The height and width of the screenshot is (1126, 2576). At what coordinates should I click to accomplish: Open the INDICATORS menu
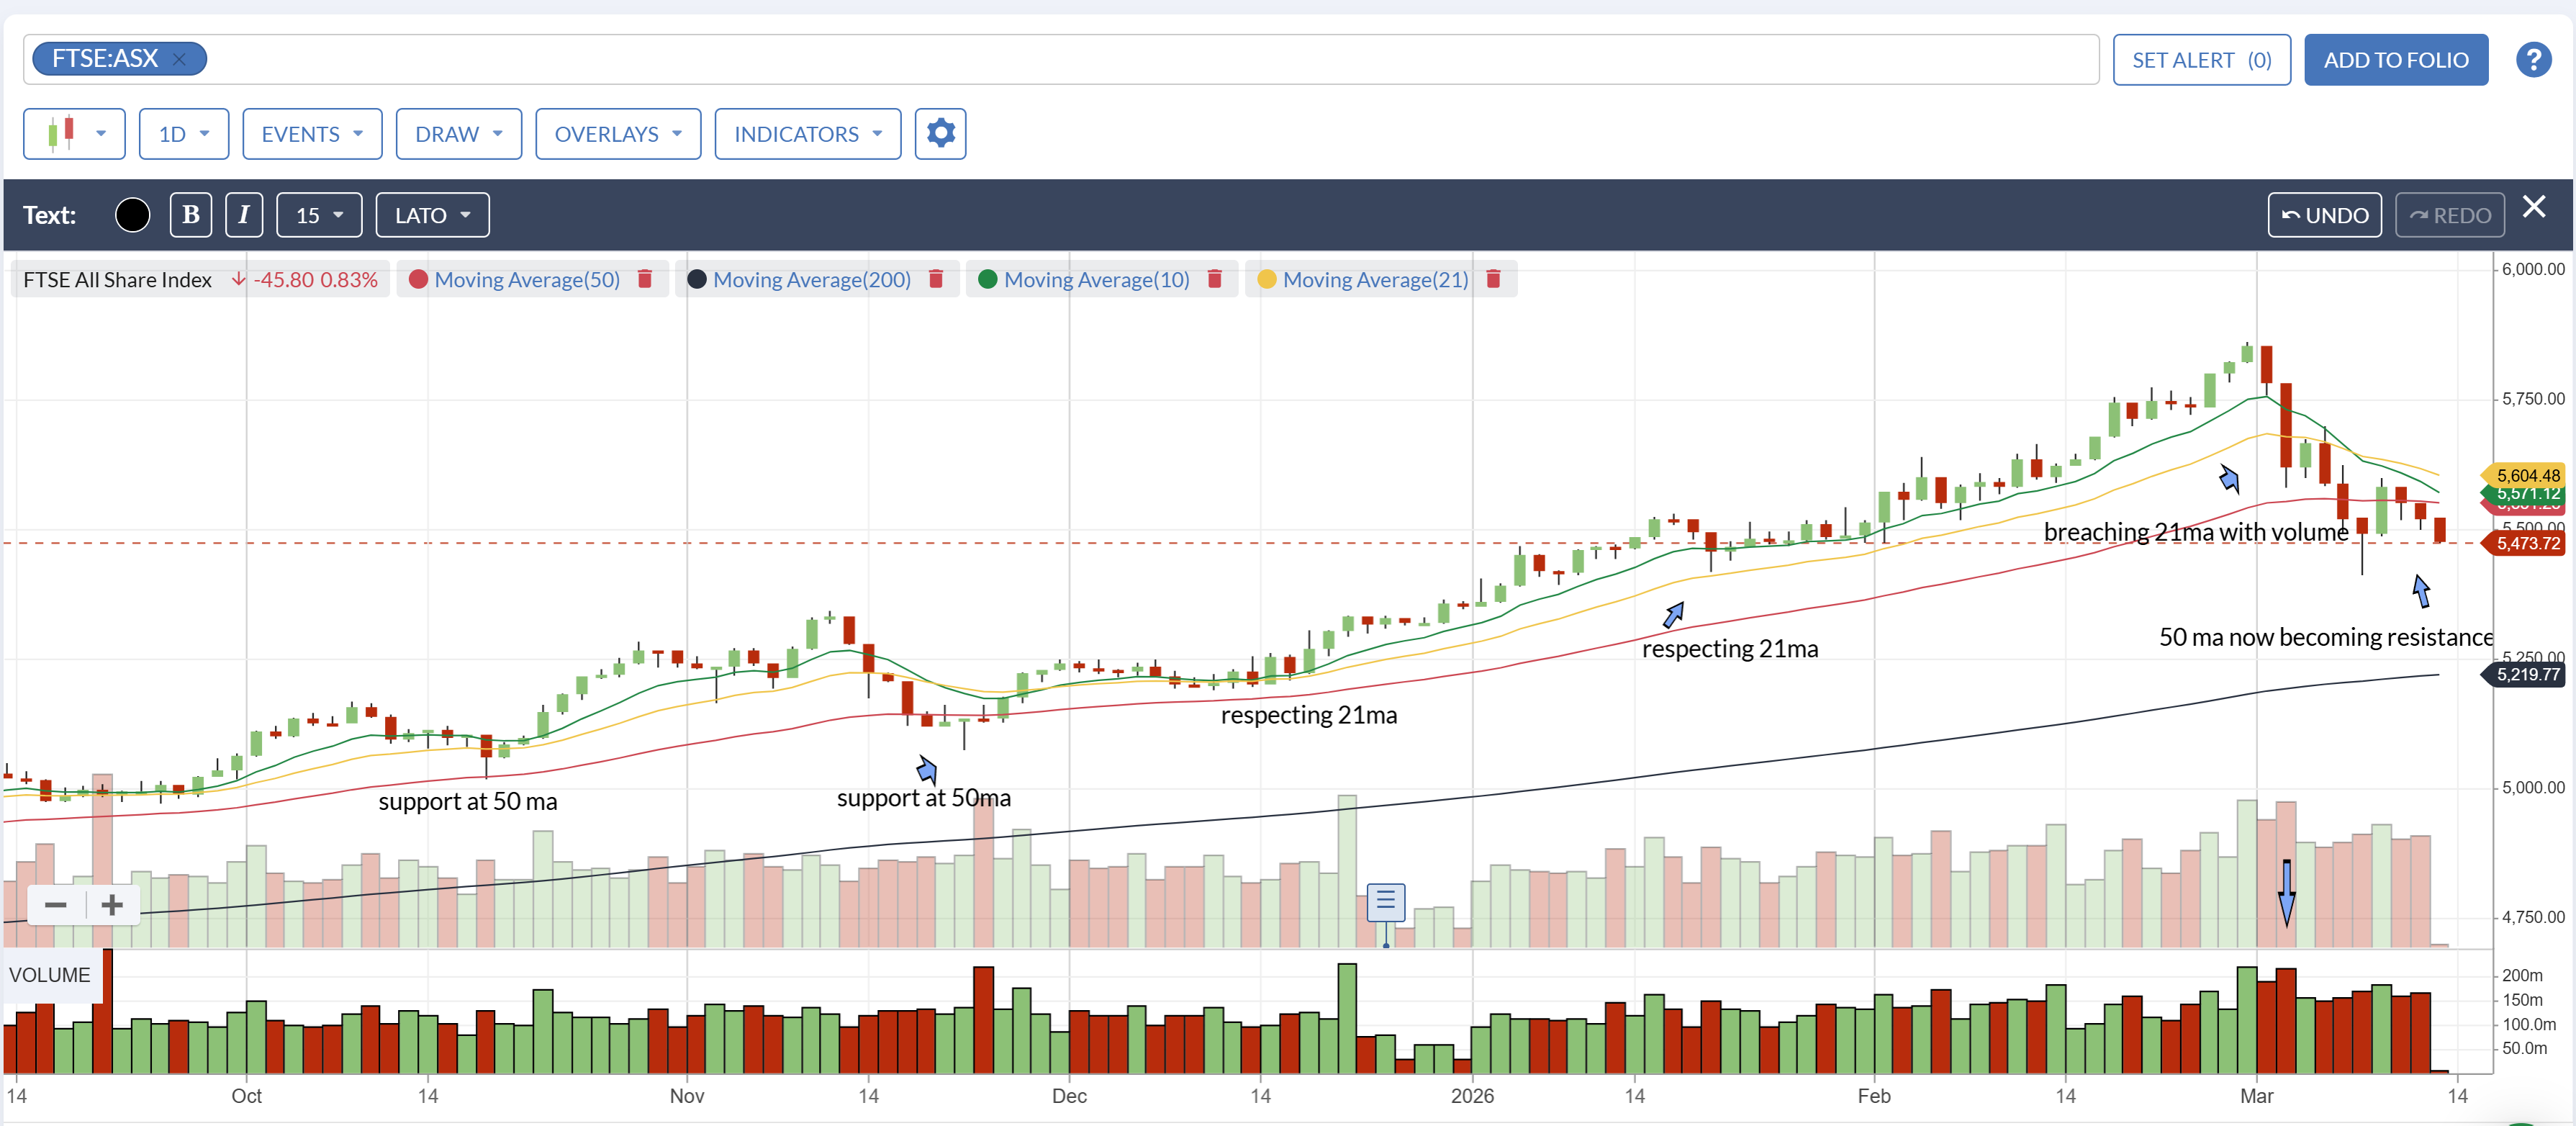pos(808,133)
